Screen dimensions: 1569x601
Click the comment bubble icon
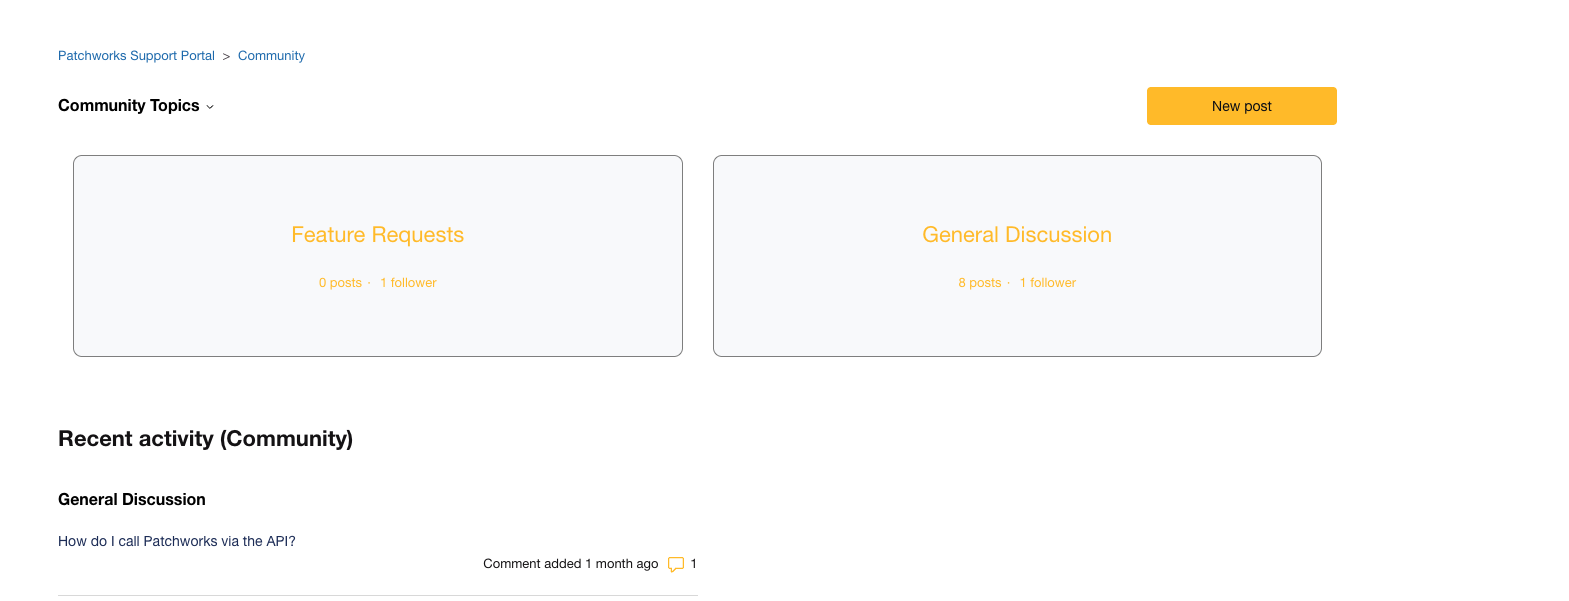click(x=676, y=564)
